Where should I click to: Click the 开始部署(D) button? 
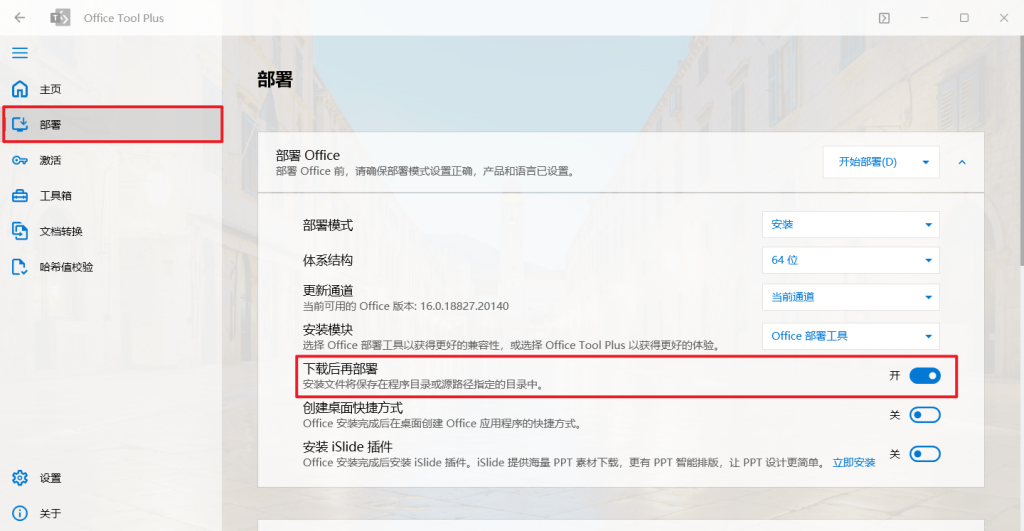click(867, 162)
